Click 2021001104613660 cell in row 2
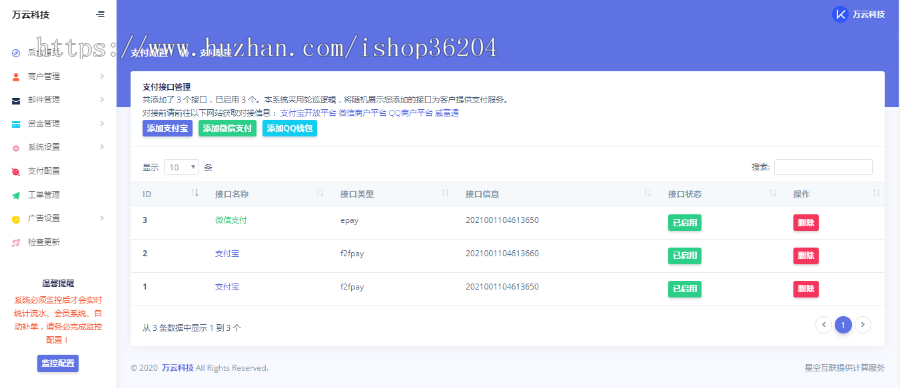 (502, 253)
